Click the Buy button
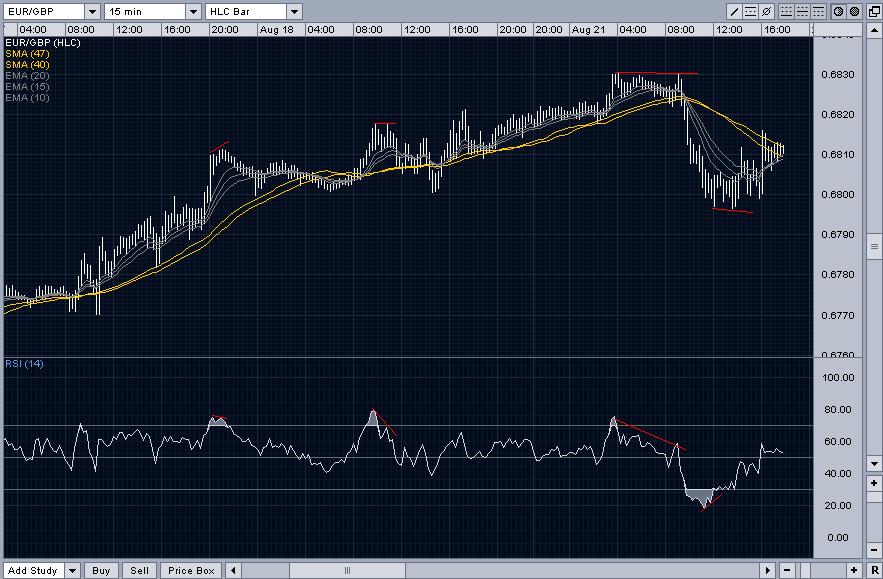 [x=101, y=571]
